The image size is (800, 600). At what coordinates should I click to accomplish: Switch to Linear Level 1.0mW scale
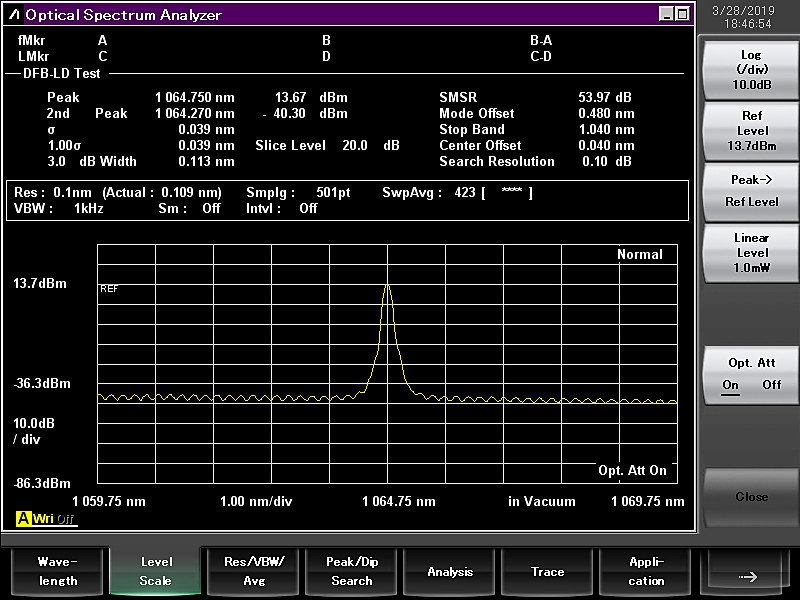click(752, 252)
